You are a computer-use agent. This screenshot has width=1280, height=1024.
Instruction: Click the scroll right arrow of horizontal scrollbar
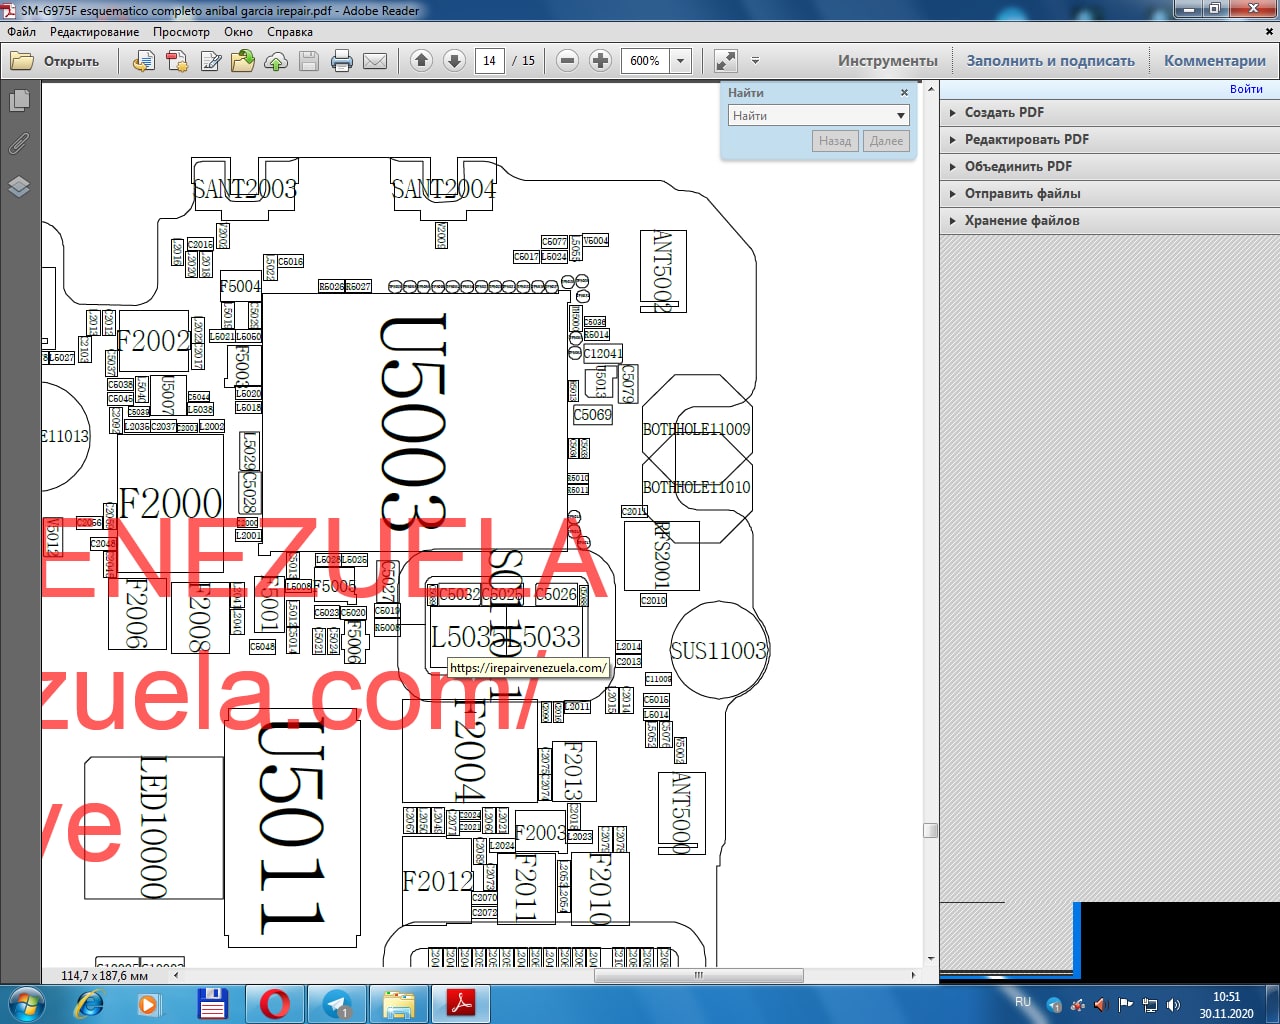913,975
